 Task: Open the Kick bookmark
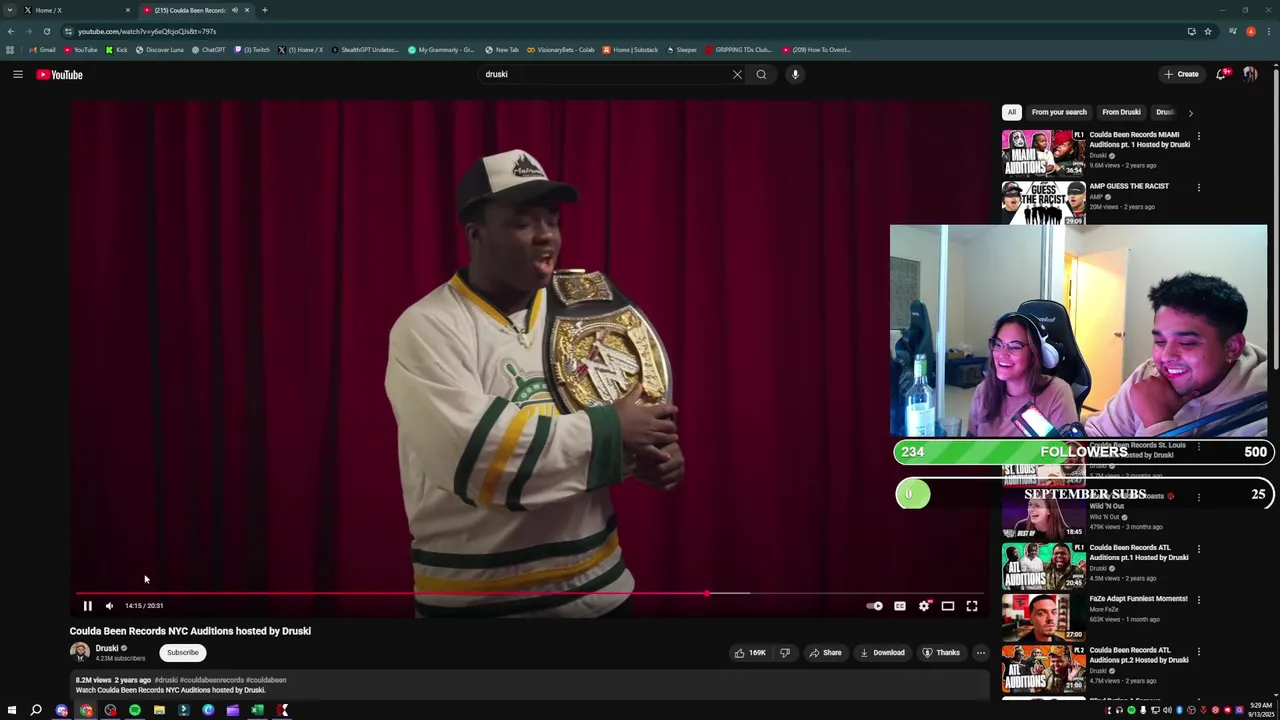118,50
